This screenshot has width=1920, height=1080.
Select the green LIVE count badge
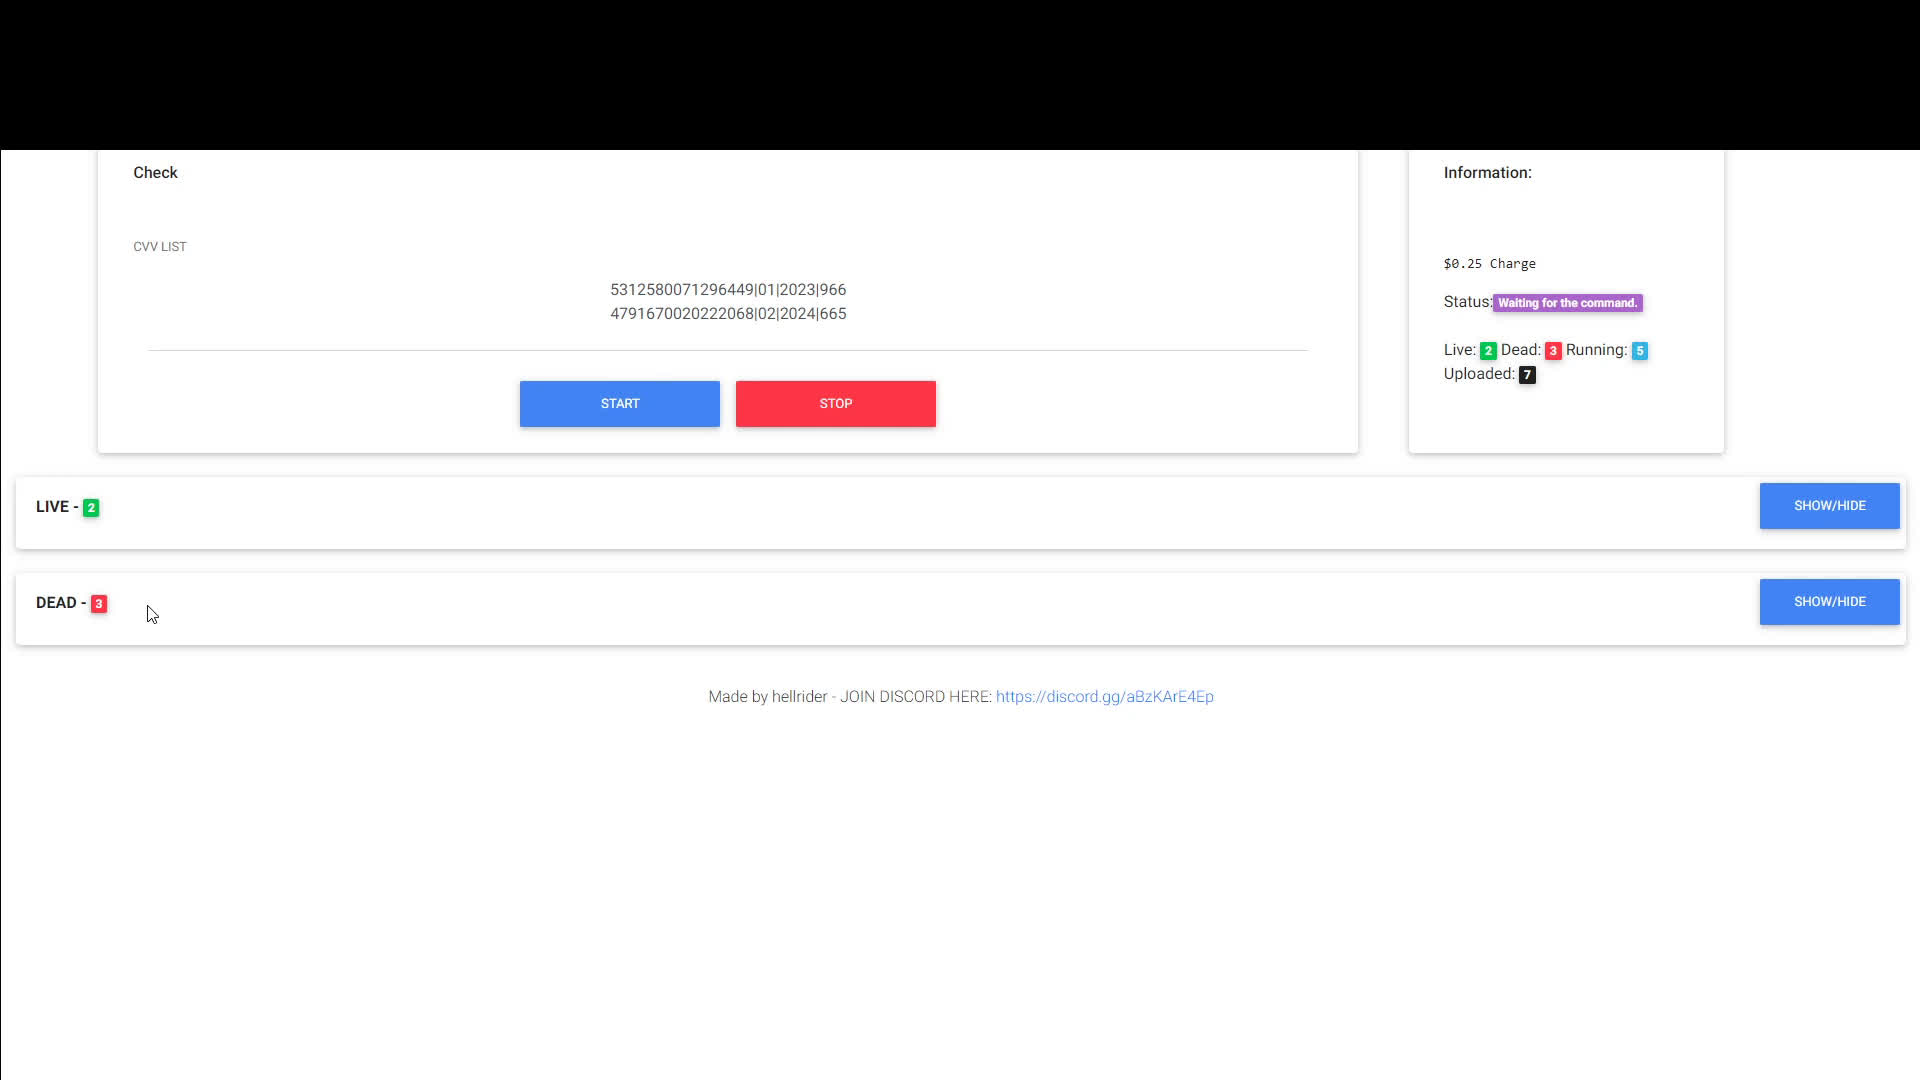click(91, 507)
